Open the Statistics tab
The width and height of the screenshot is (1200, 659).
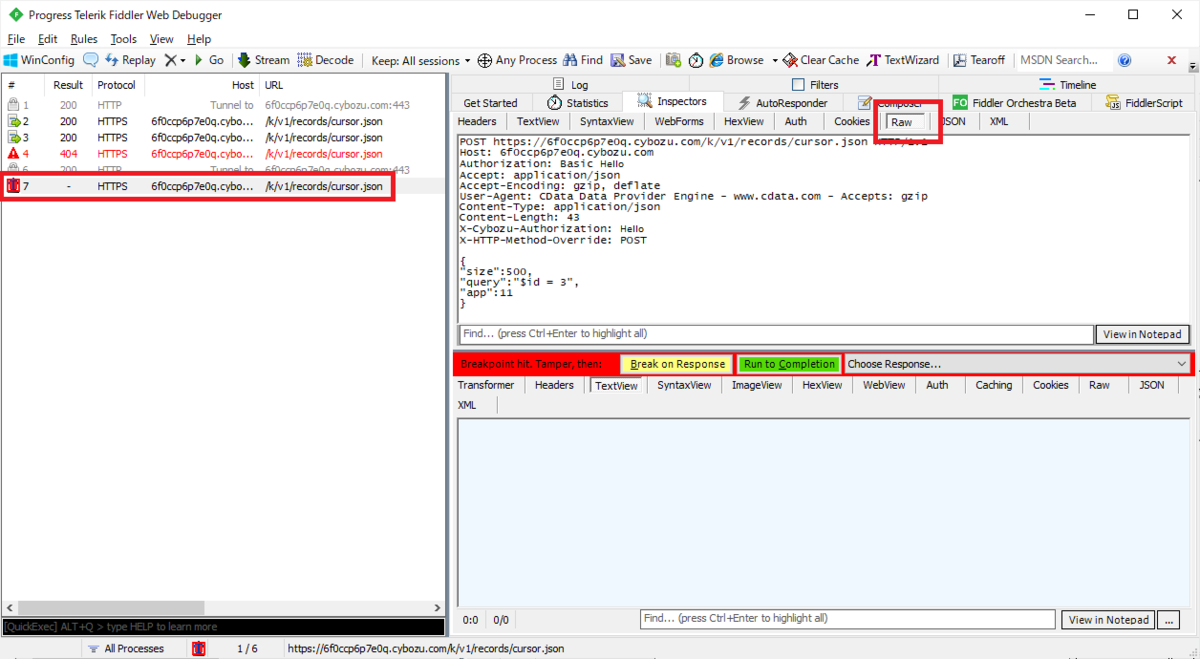(577, 103)
